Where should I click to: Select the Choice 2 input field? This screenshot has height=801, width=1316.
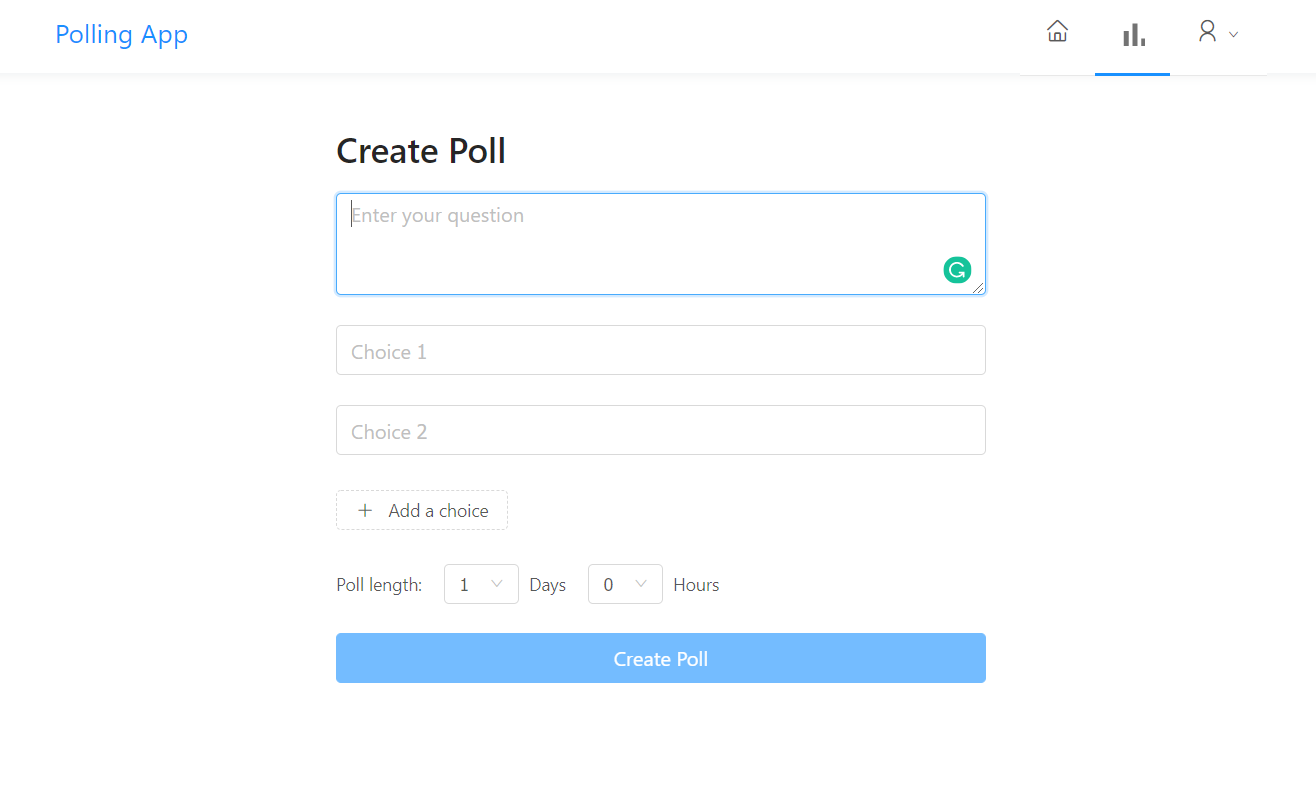[x=660, y=431]
